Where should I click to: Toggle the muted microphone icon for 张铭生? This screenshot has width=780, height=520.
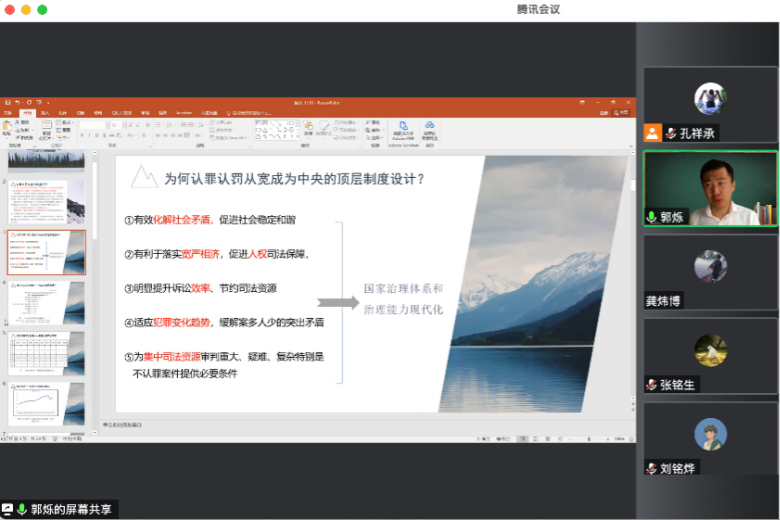tap(652, 385)
